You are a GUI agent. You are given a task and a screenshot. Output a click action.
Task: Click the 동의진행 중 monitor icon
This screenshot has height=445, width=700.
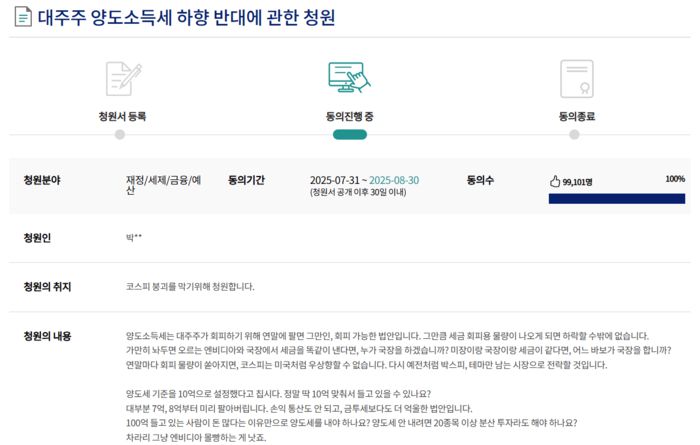point(349,77)
